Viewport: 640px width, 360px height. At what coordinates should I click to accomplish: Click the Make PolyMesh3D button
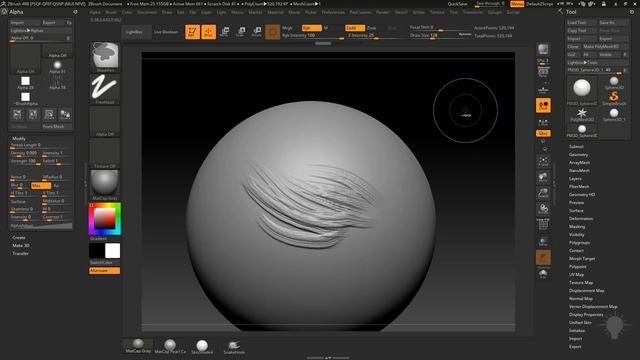(605, 47)
